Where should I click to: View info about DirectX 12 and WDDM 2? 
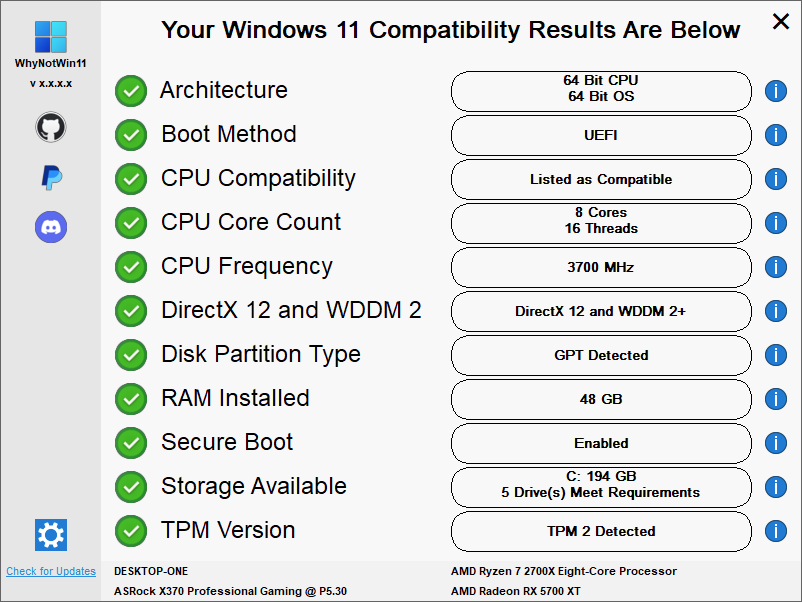(776, 311)
